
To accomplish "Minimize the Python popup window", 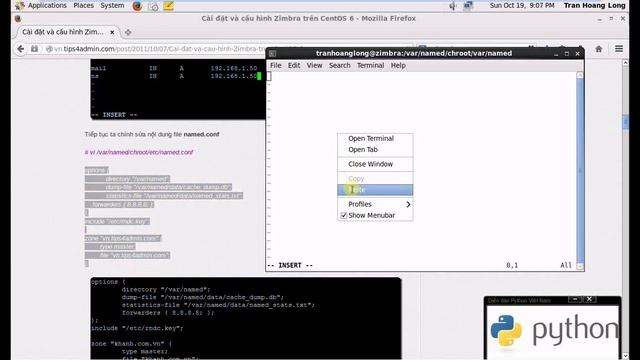I will 575,299.
